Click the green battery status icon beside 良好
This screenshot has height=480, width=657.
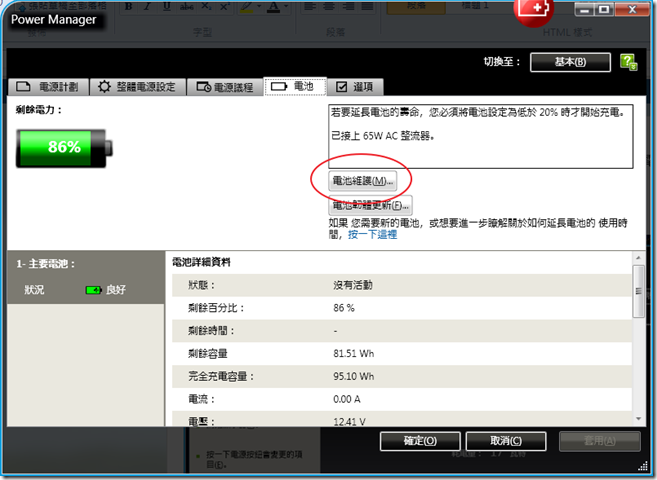[x=93, y=290]
